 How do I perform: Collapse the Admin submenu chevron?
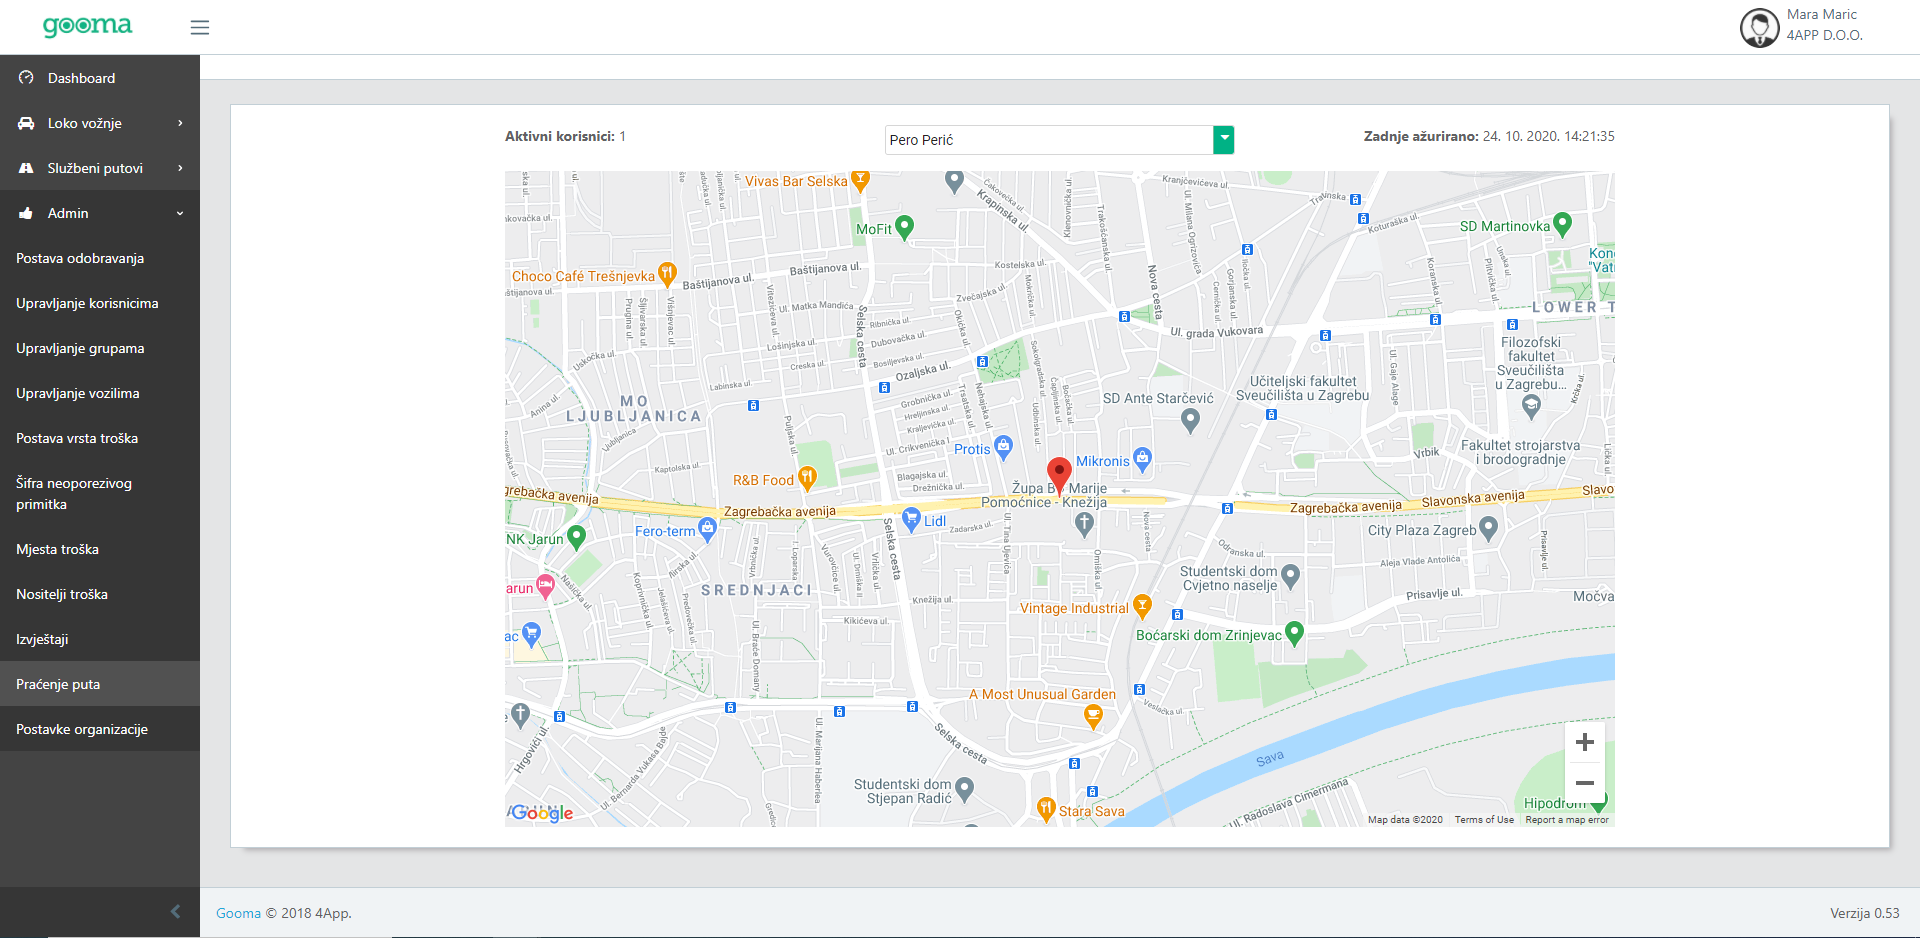(x=180, y=213)
